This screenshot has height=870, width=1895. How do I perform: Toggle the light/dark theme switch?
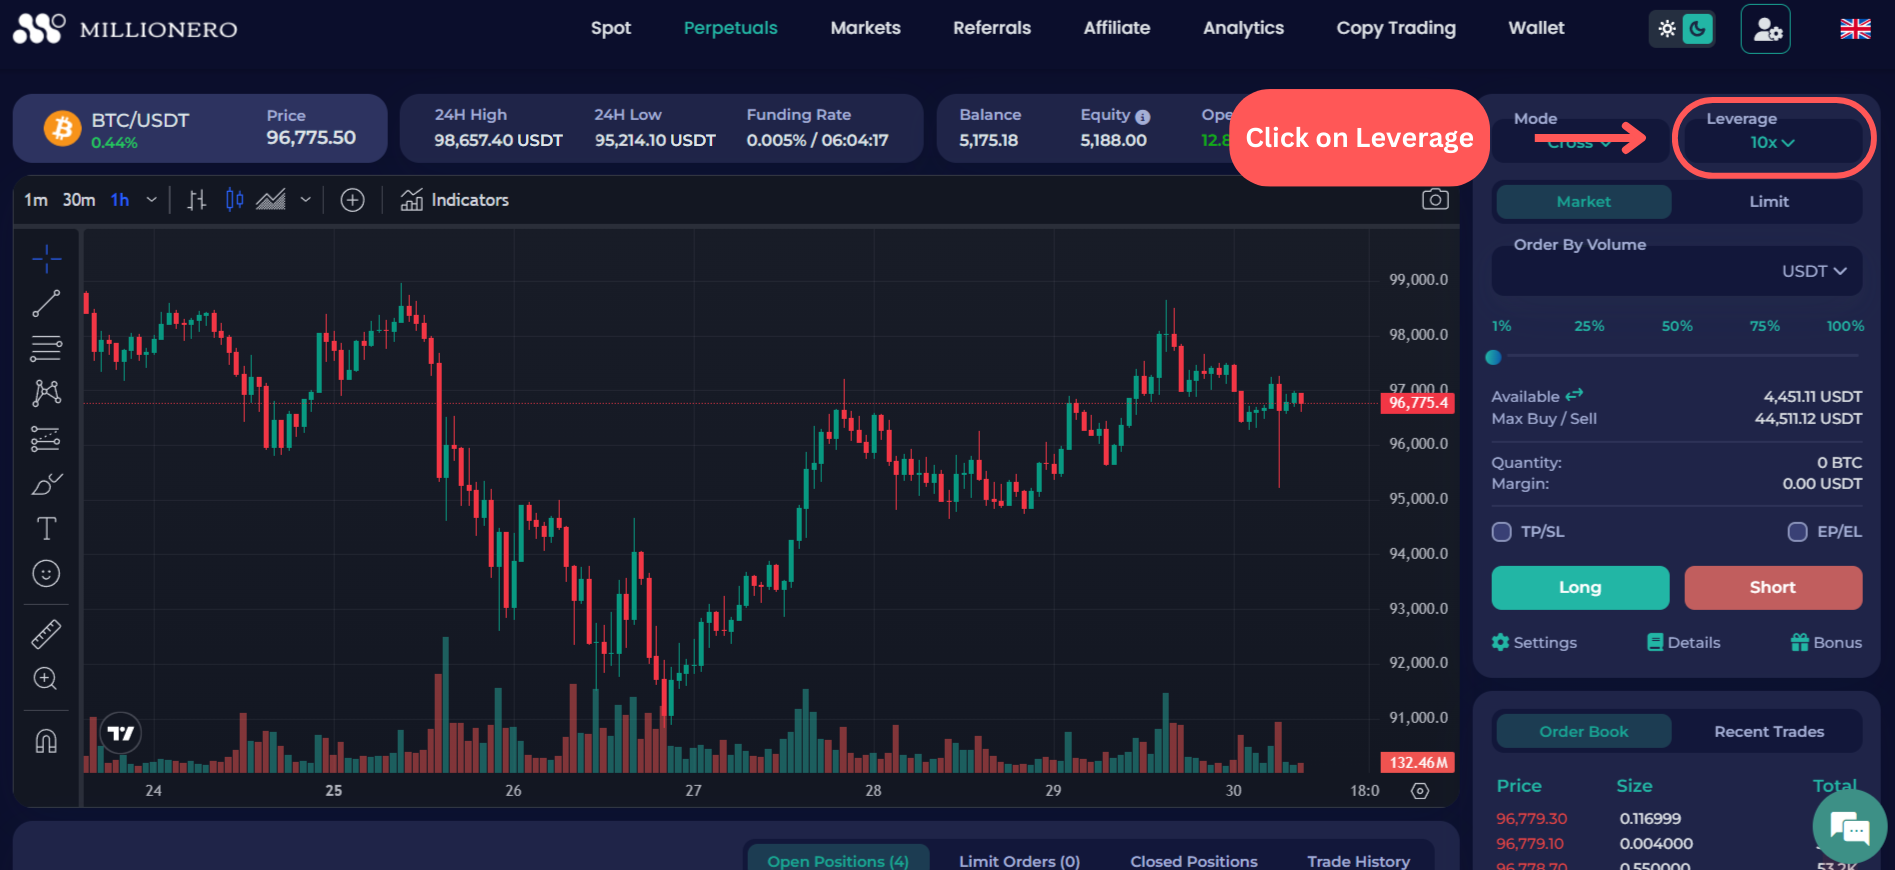pos(1681,29)
